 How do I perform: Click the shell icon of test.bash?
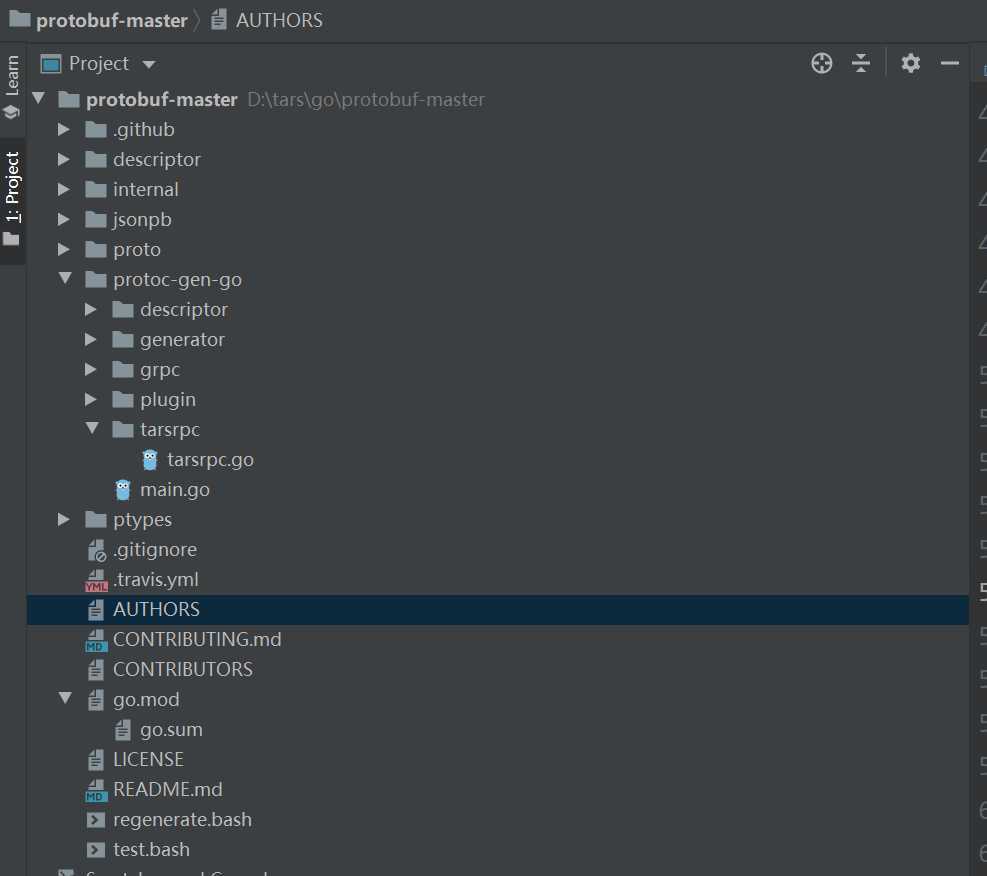coord(96,850)
